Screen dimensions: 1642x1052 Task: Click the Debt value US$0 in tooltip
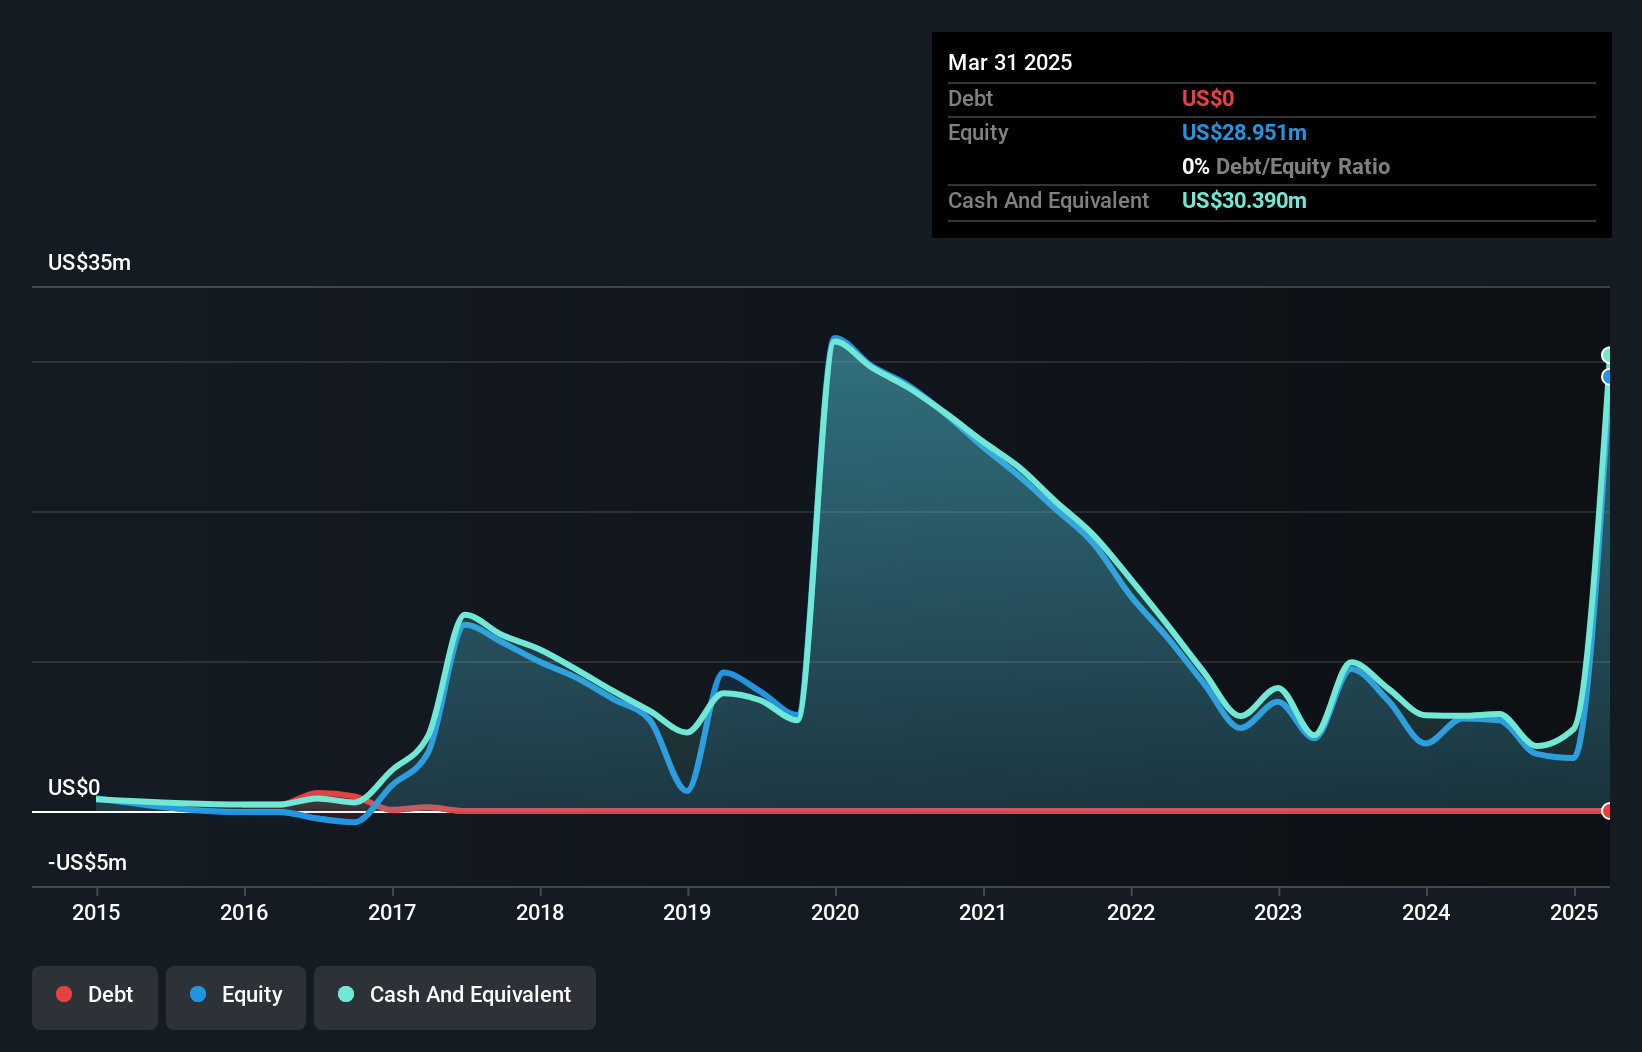coord(1208,98)
